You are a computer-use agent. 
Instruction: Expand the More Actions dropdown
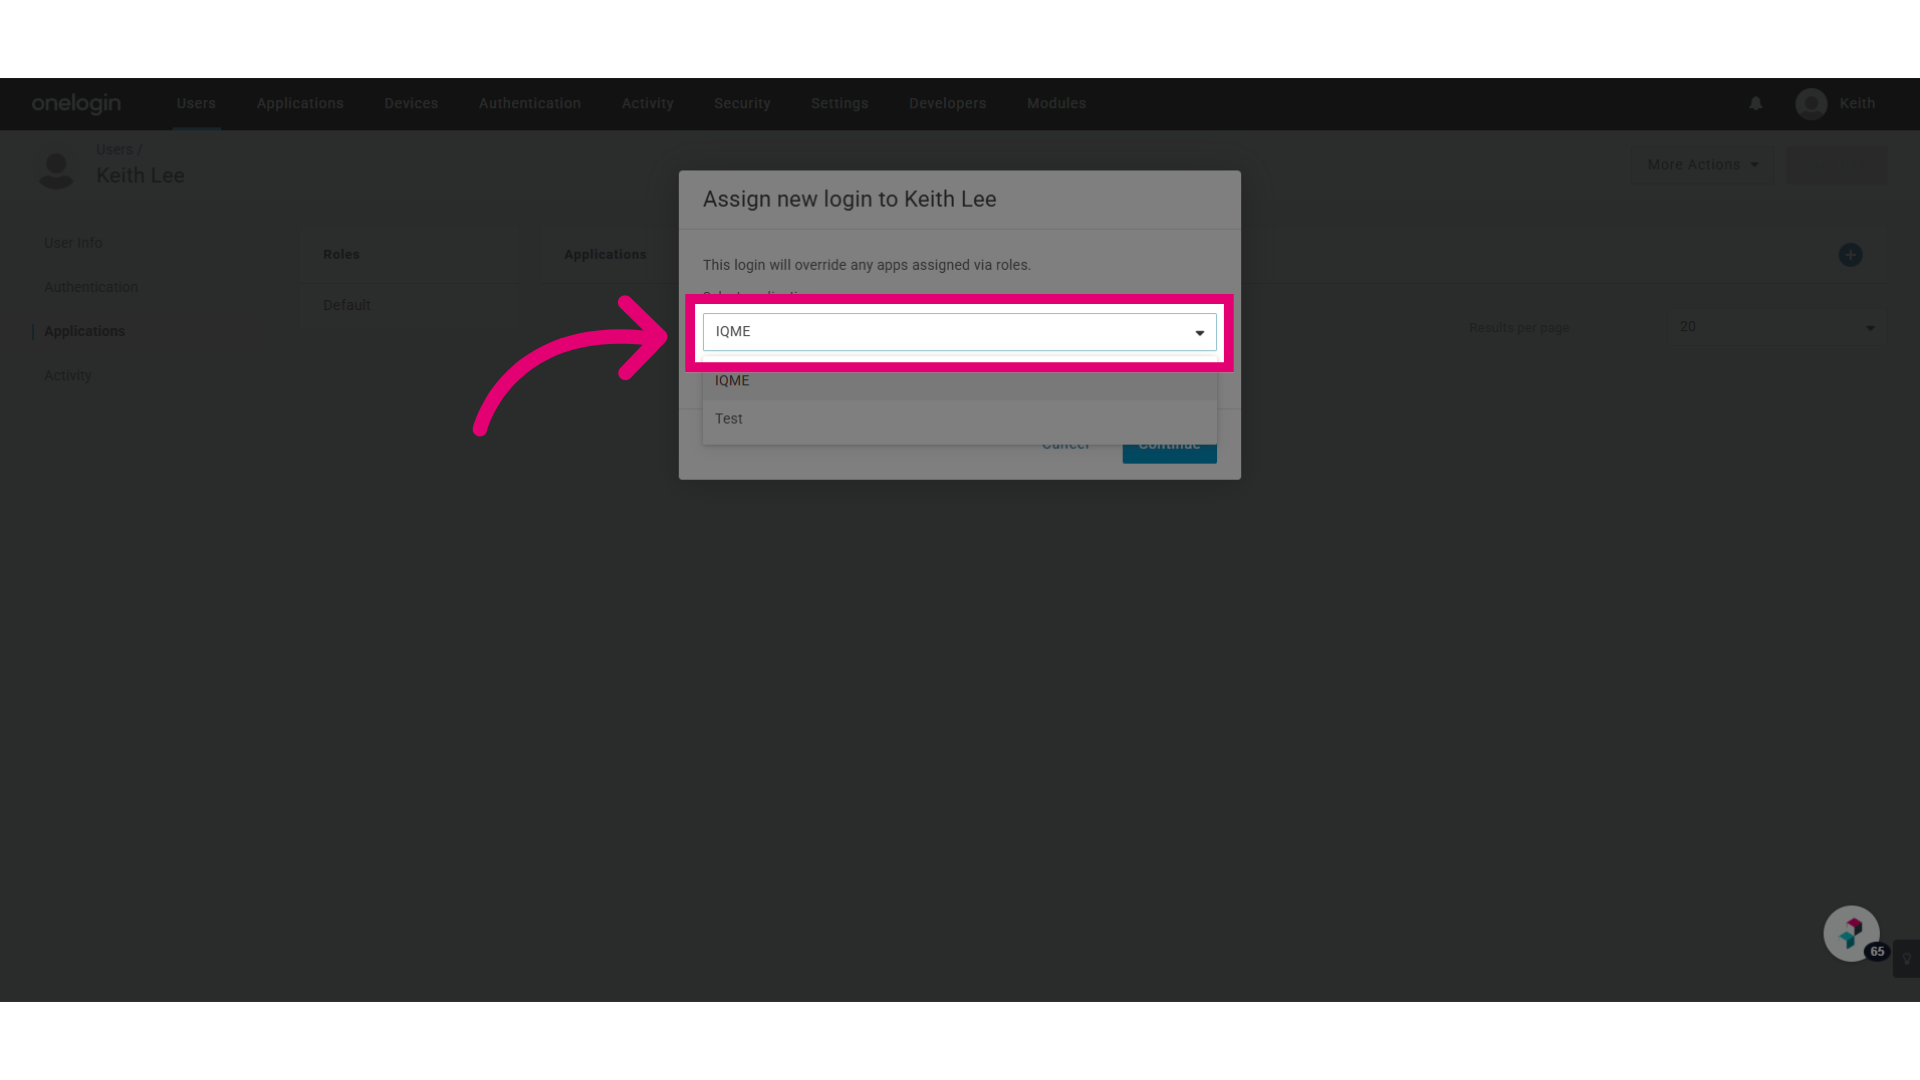pyautogui.click(x=1702, y=165)
